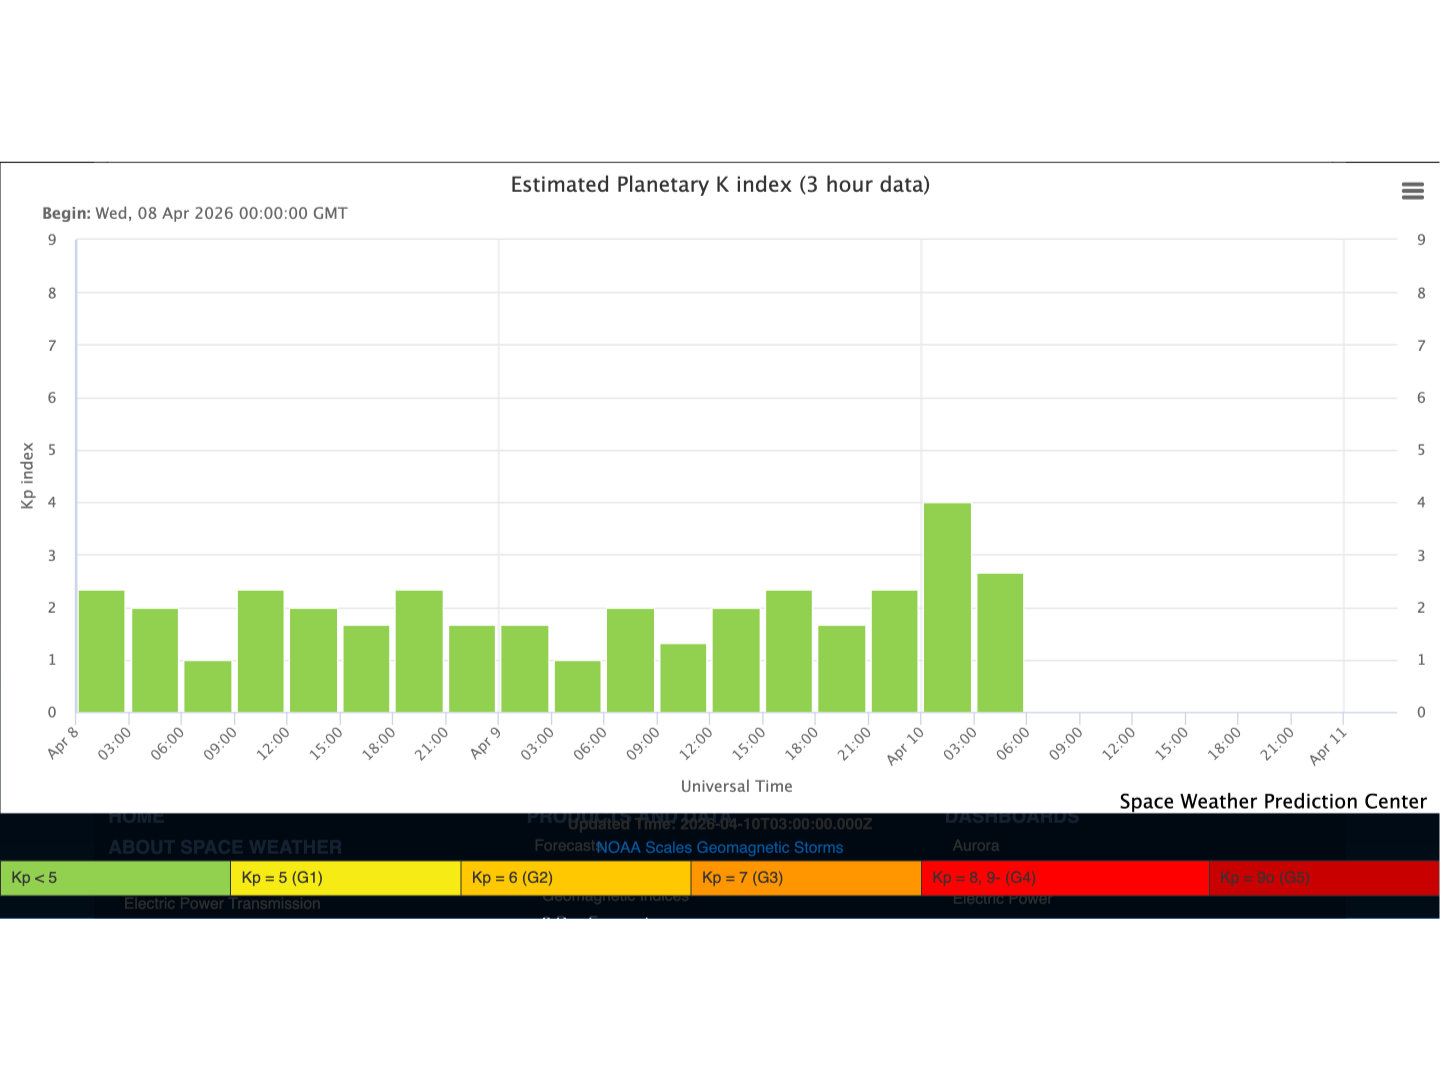Select the bar starting at Apr 9 21:00
The image size is (1440, 1080).
(x=894, y=651)
